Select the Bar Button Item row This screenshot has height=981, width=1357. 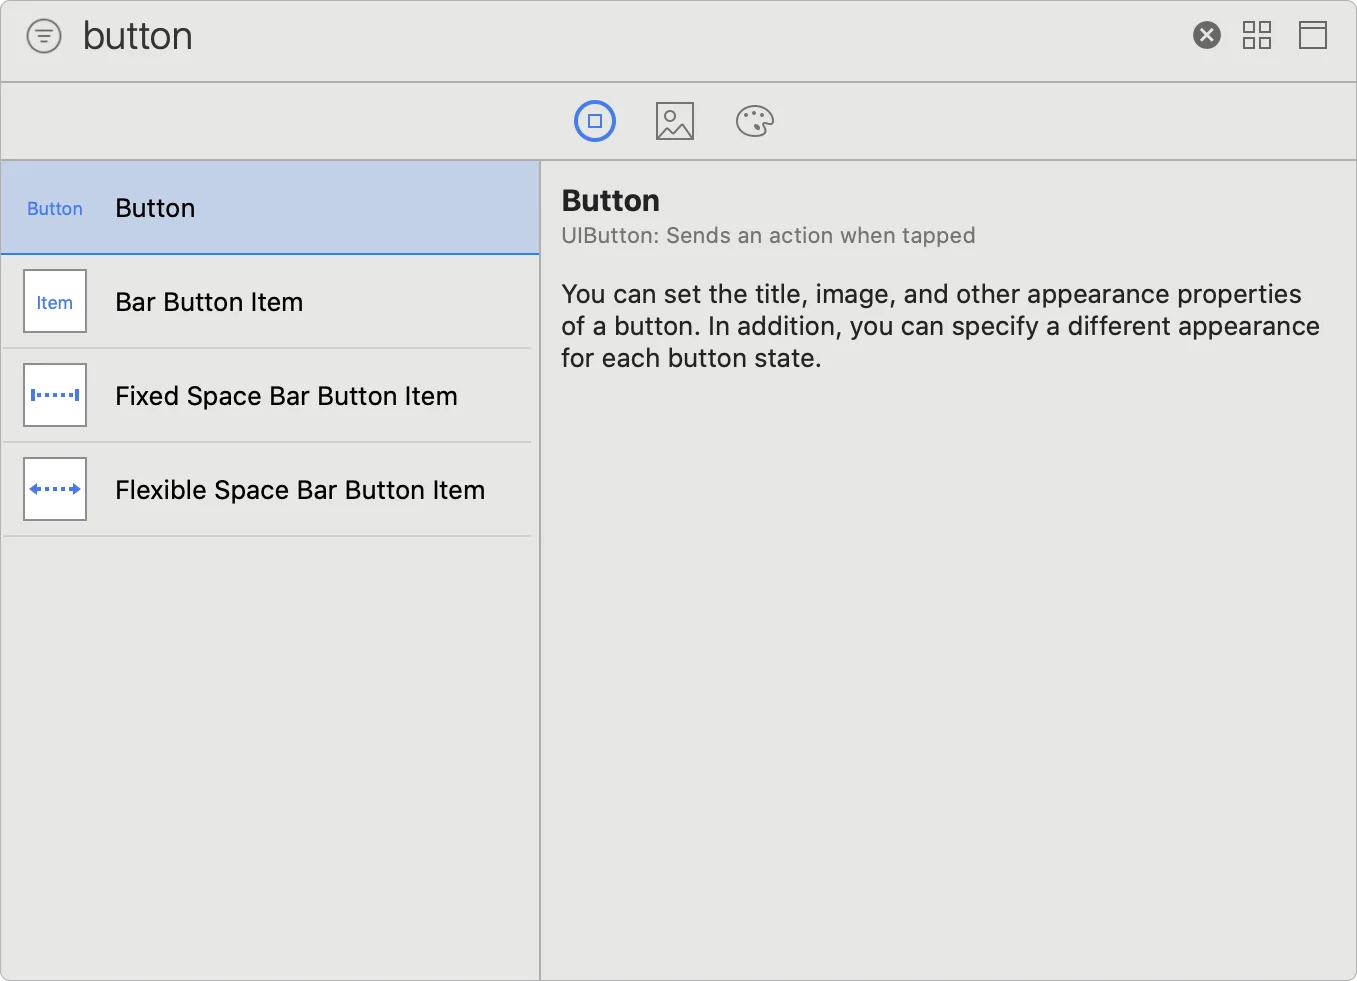(x=270, y=302)
